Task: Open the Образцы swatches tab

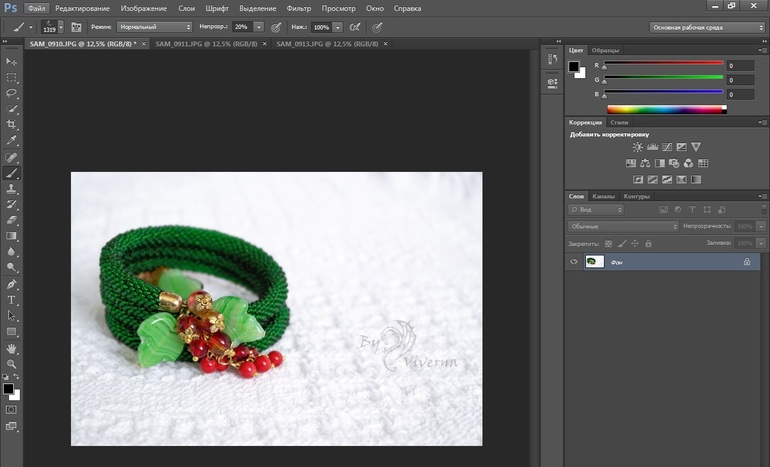Action: 605,50
